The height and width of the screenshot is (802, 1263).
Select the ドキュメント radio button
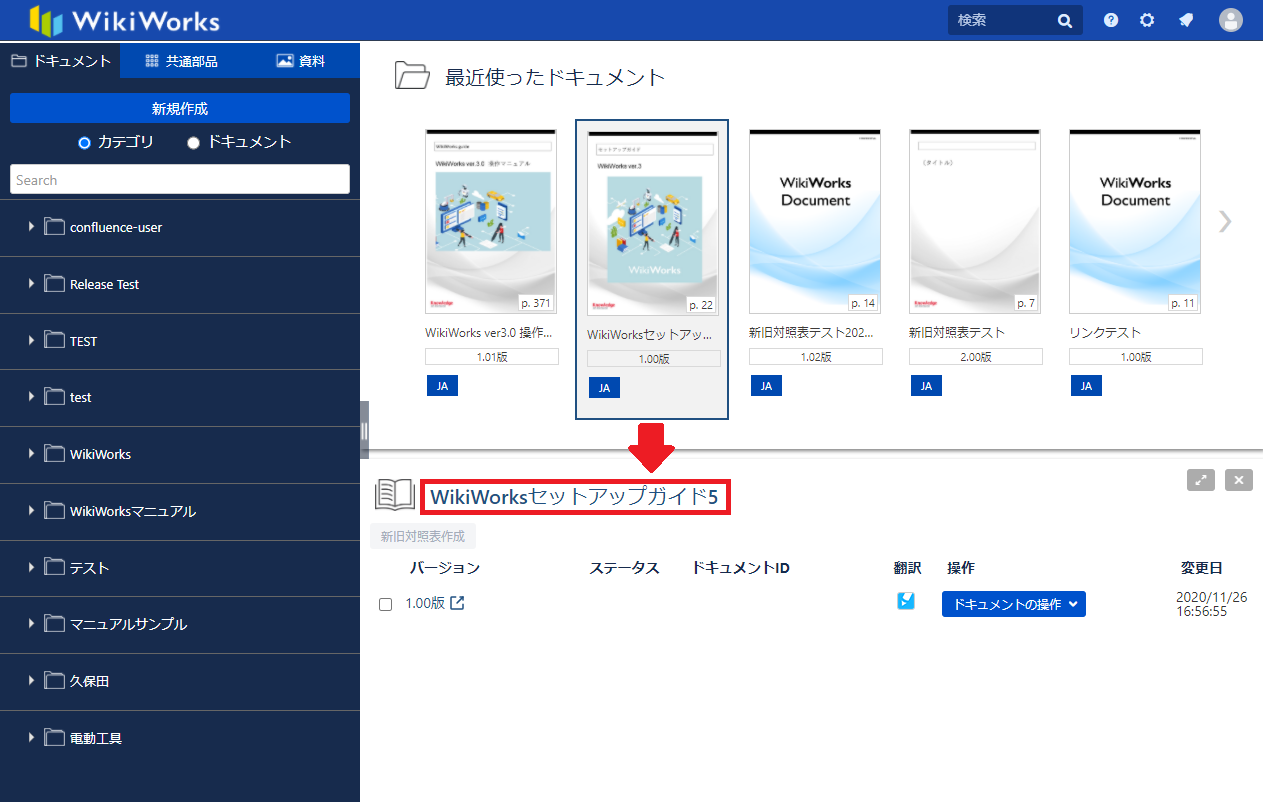click(x=194, y=142)
